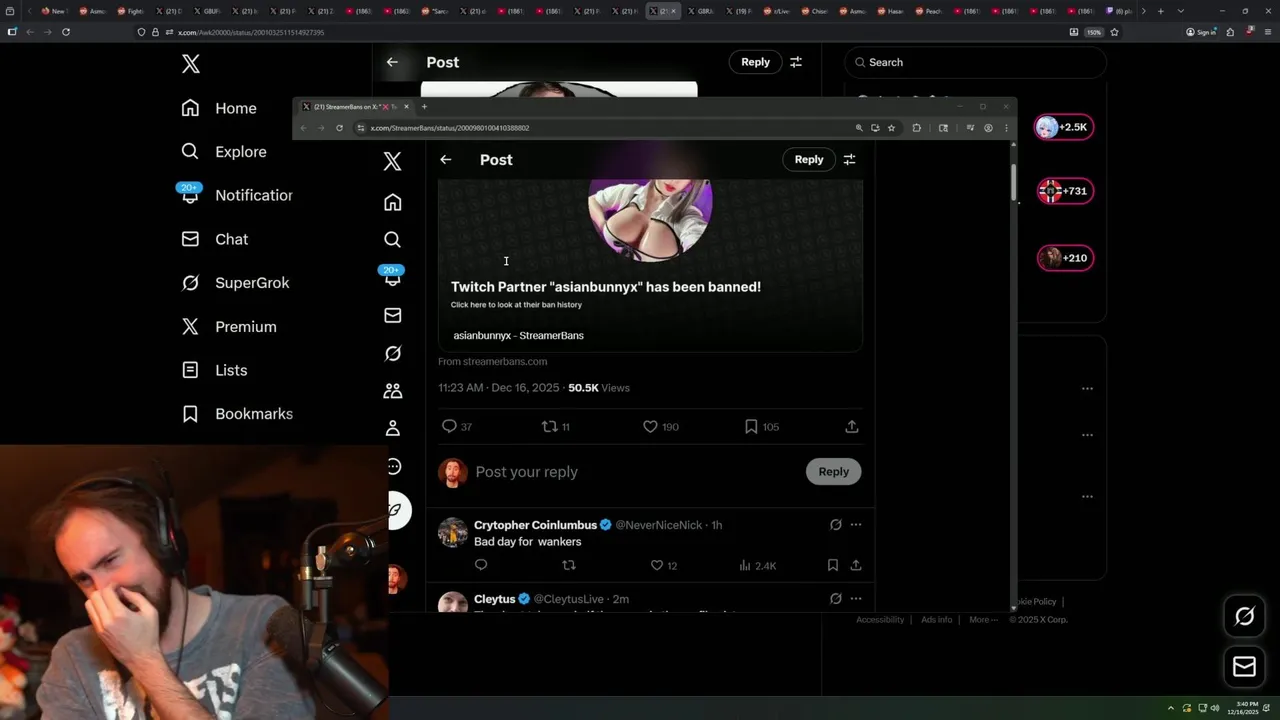
Task: Open floating Grok button at bottom right
Action: pos(1244,617)
